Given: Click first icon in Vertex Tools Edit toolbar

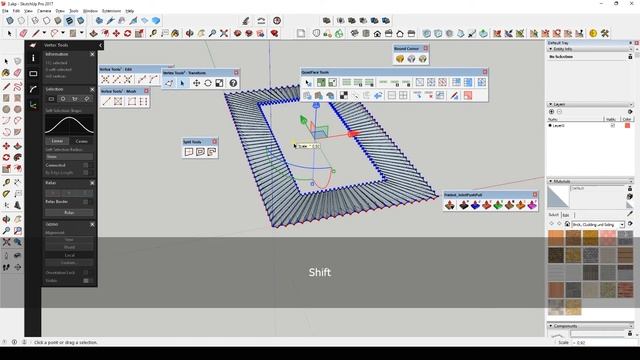Looking at the screenshot, I should tap(105, 79).
